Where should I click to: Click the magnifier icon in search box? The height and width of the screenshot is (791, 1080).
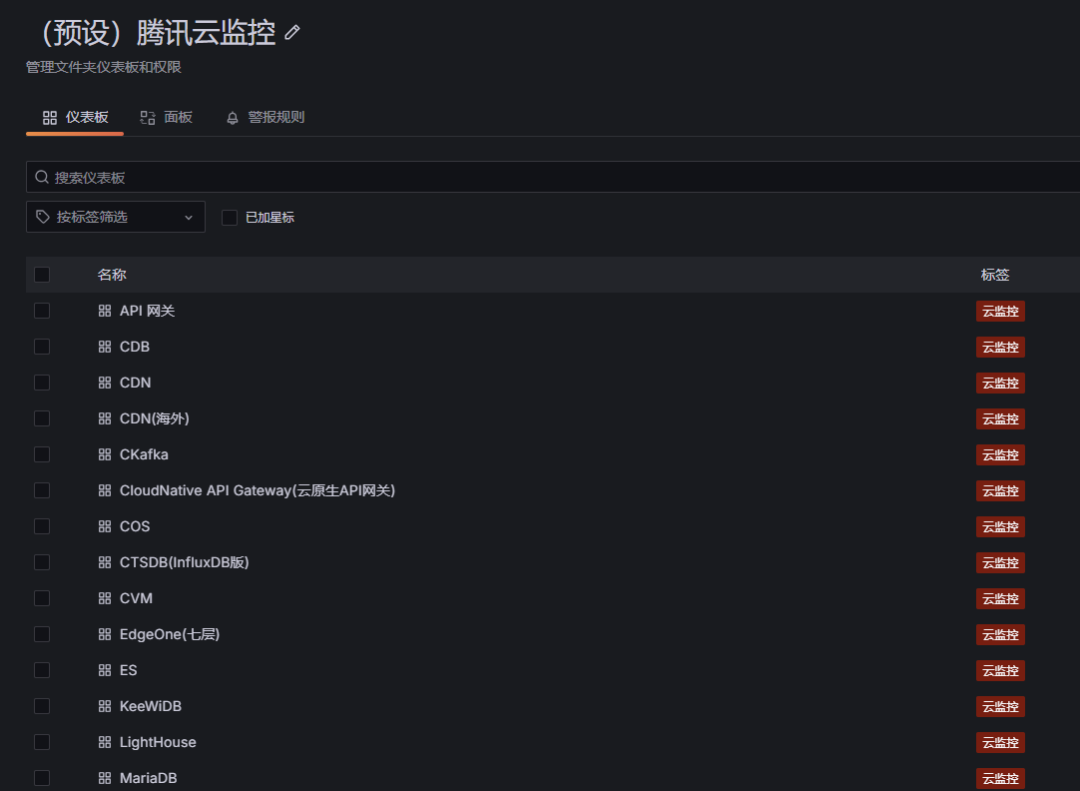click(42, 177)
